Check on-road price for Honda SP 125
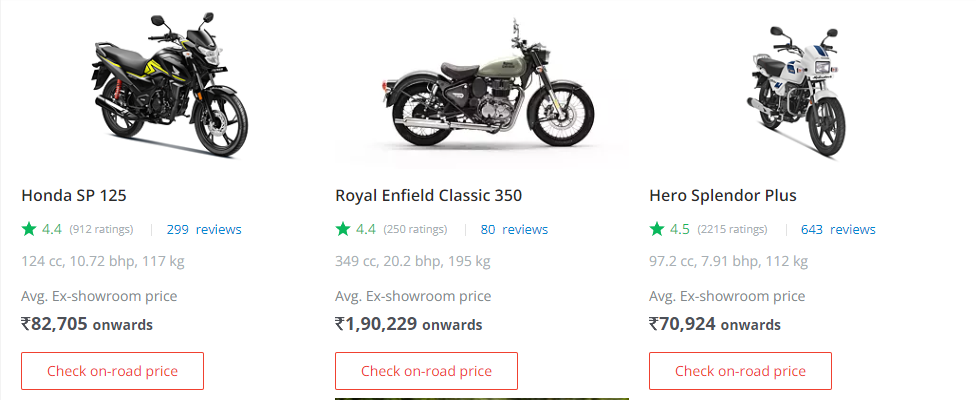The height and width of the screenshot is (400, 976). [112, 371]
